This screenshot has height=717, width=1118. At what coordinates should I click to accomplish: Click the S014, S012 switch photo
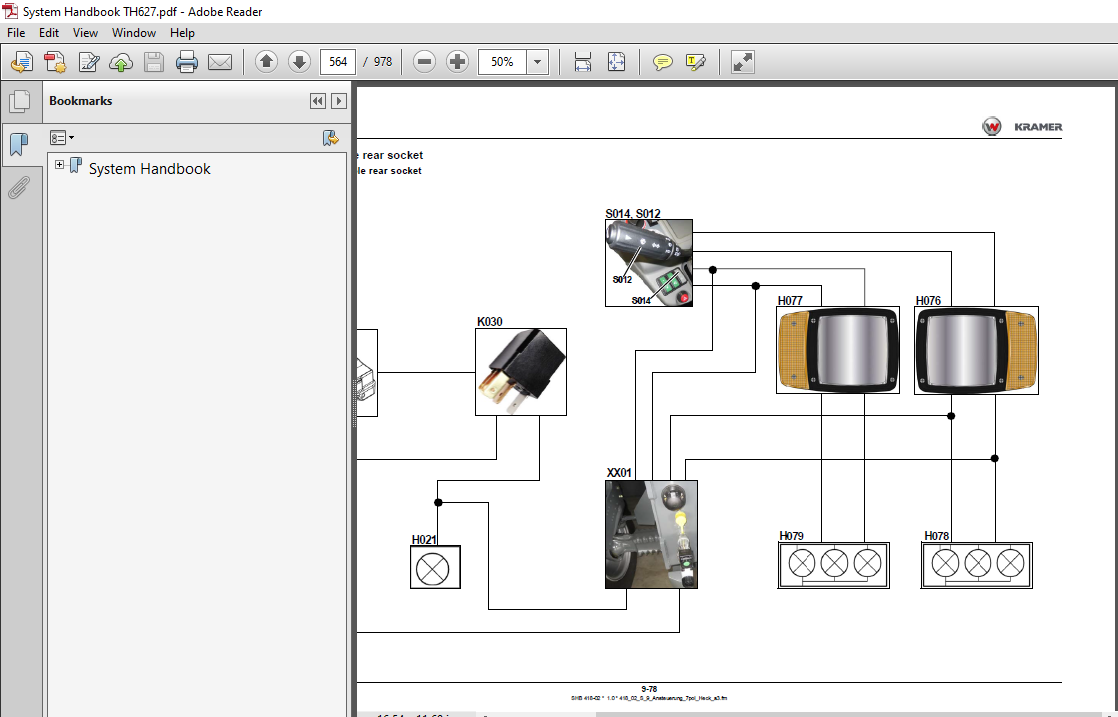coord(649,263)
